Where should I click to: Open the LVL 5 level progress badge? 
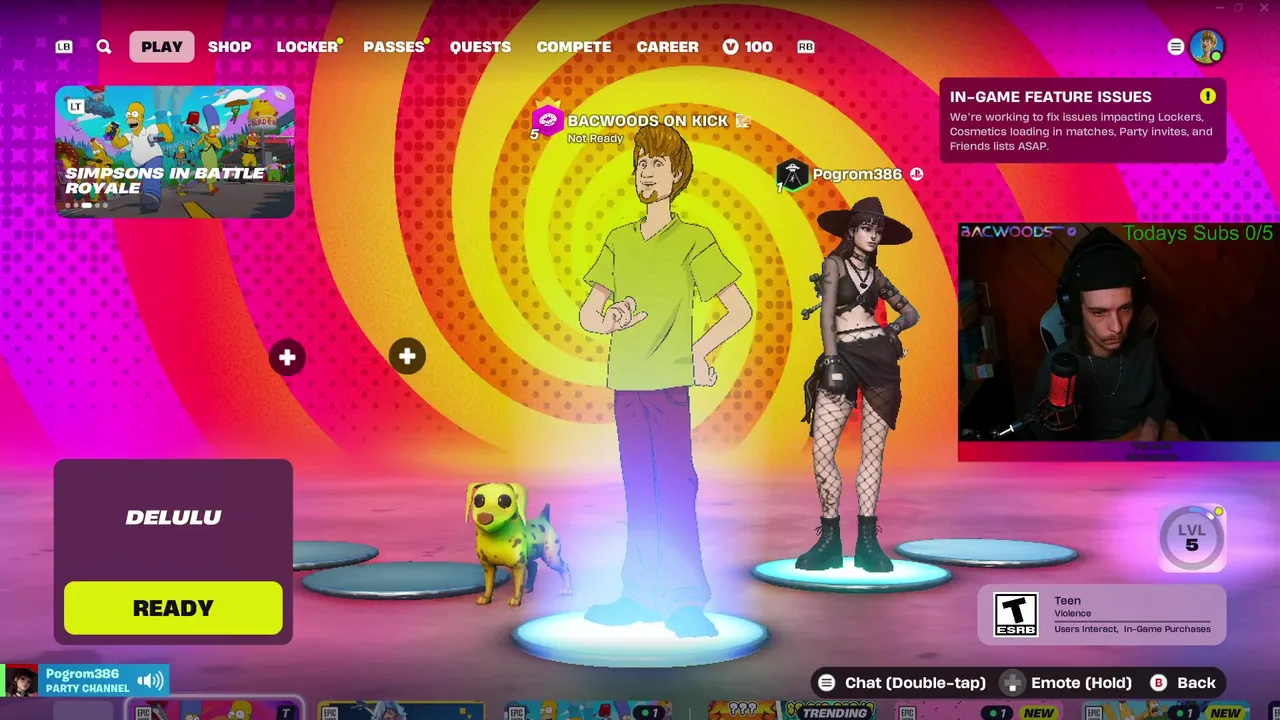click(1191, 538)
